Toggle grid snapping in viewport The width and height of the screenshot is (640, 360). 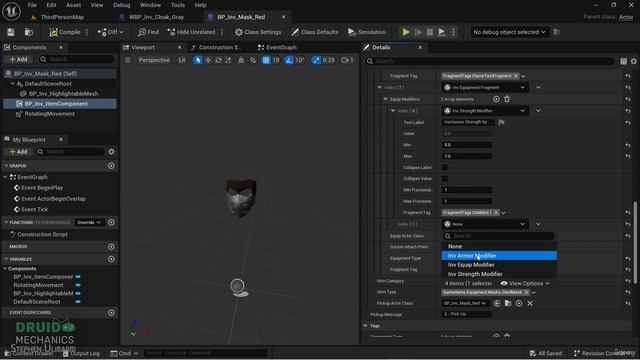coord(266,60)
